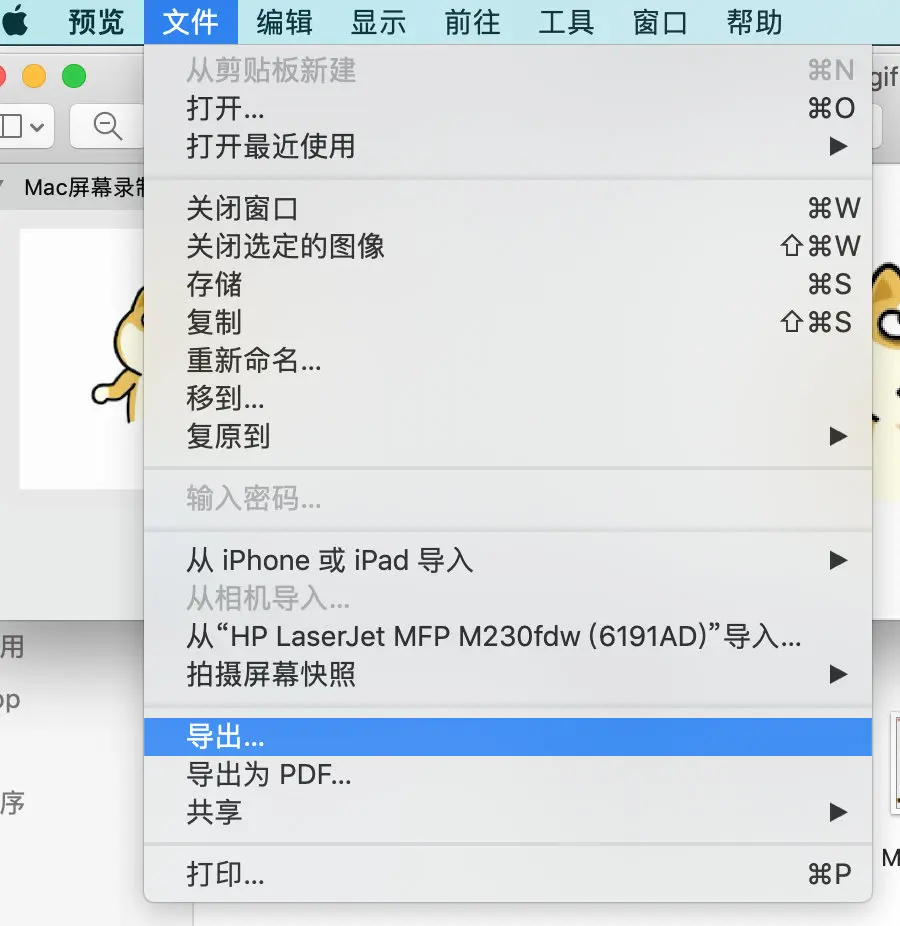Close the 文件 menu in menu bar
The width and height of the screenshot is (900, 926).
191,22
